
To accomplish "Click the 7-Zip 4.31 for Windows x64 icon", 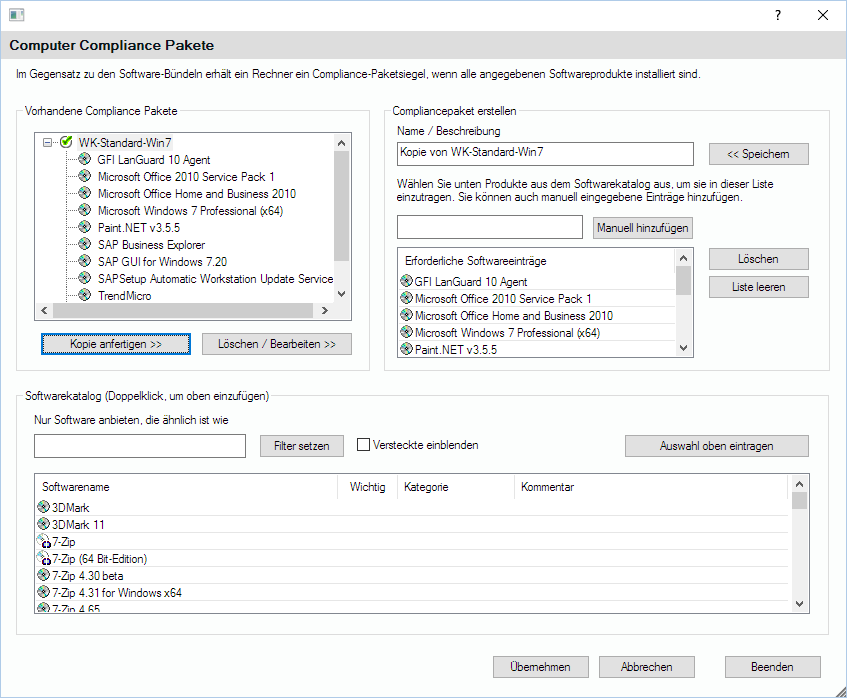I will pos(44,592).
